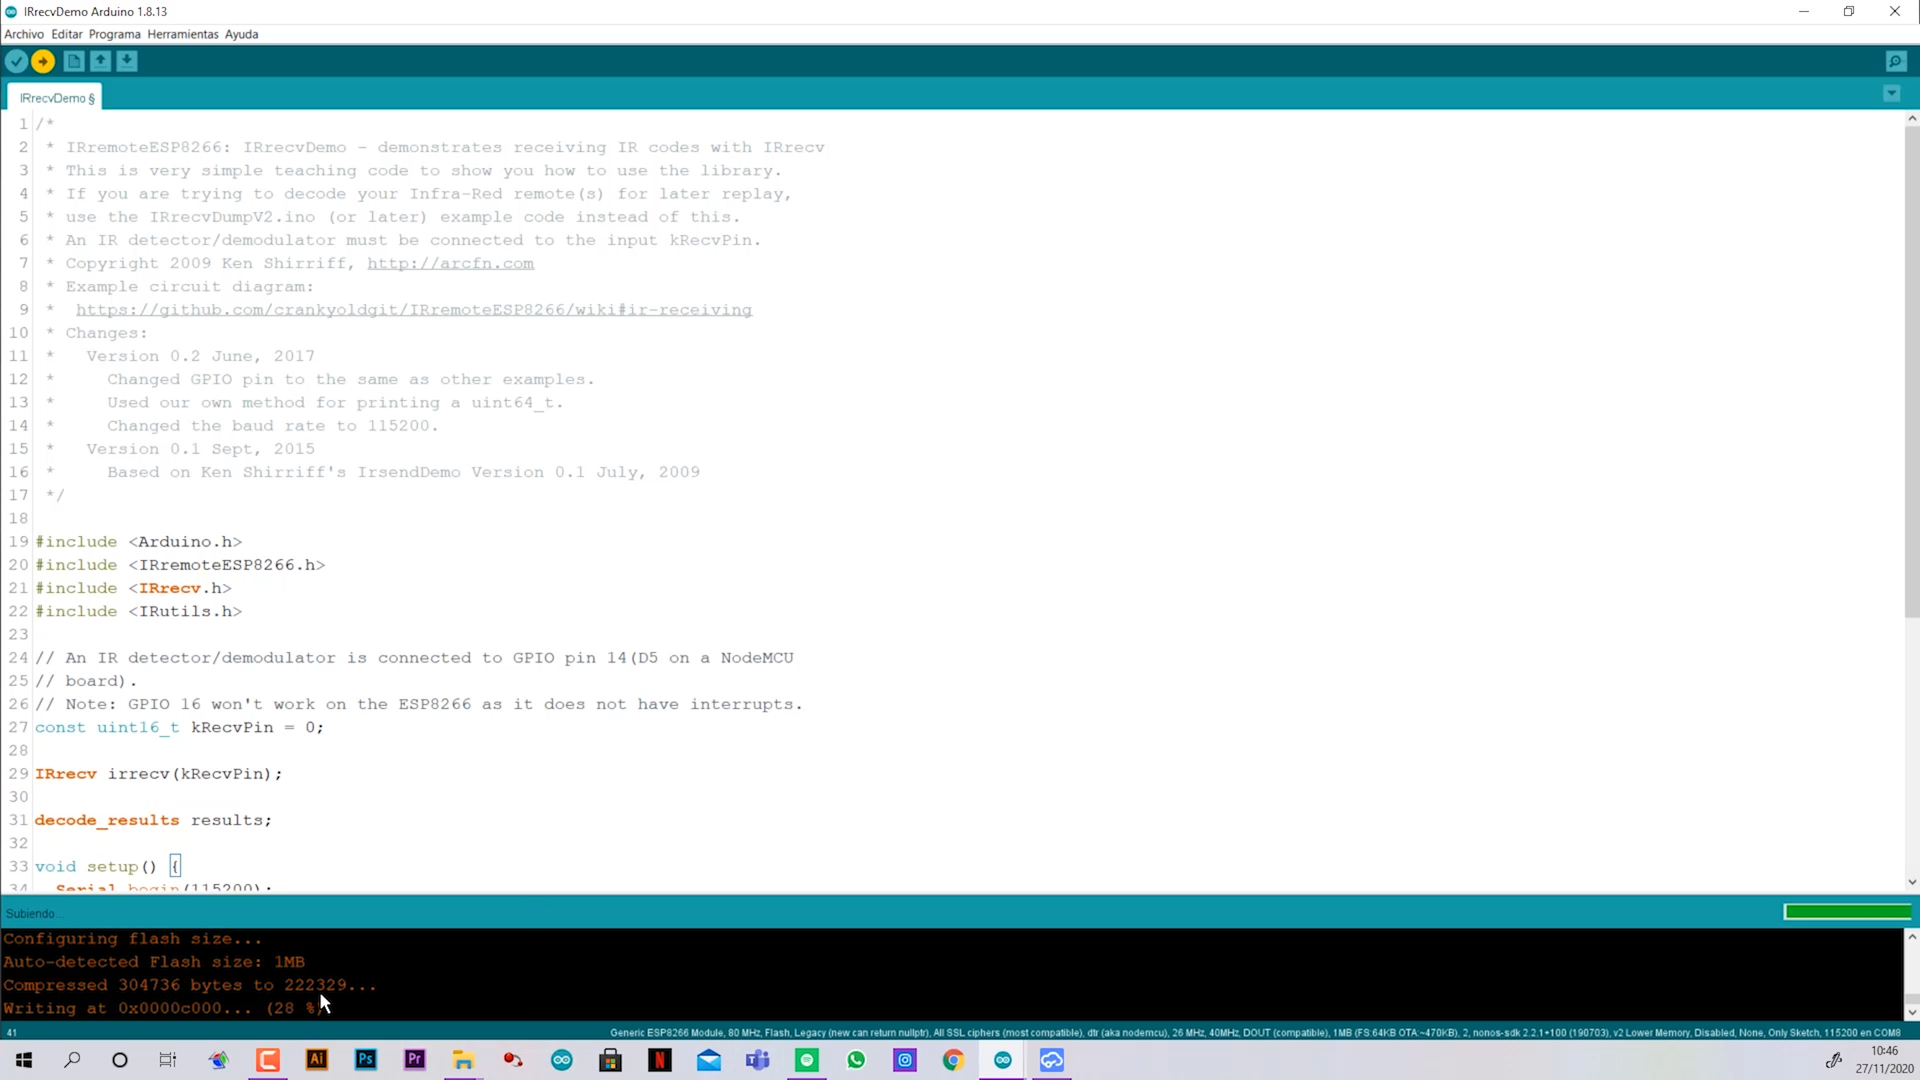This screenshot has width=1920, height=1080.
Task: Open WhatsApp from the taskbar
Action: 856,1060
